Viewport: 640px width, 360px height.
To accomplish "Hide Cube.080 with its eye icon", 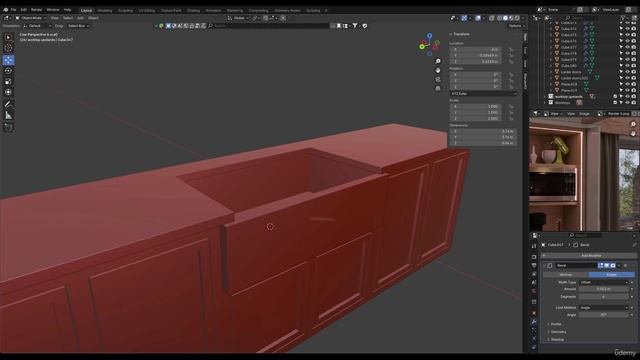I will [627, 66].
